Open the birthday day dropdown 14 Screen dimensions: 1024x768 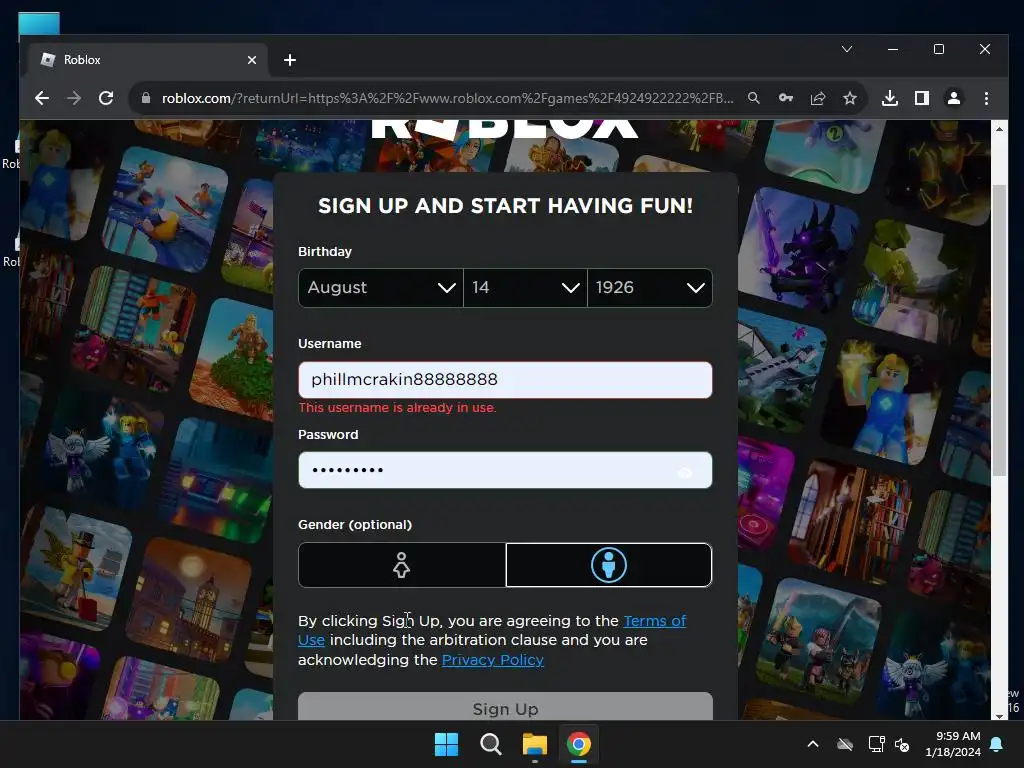(x=525, y=287)
